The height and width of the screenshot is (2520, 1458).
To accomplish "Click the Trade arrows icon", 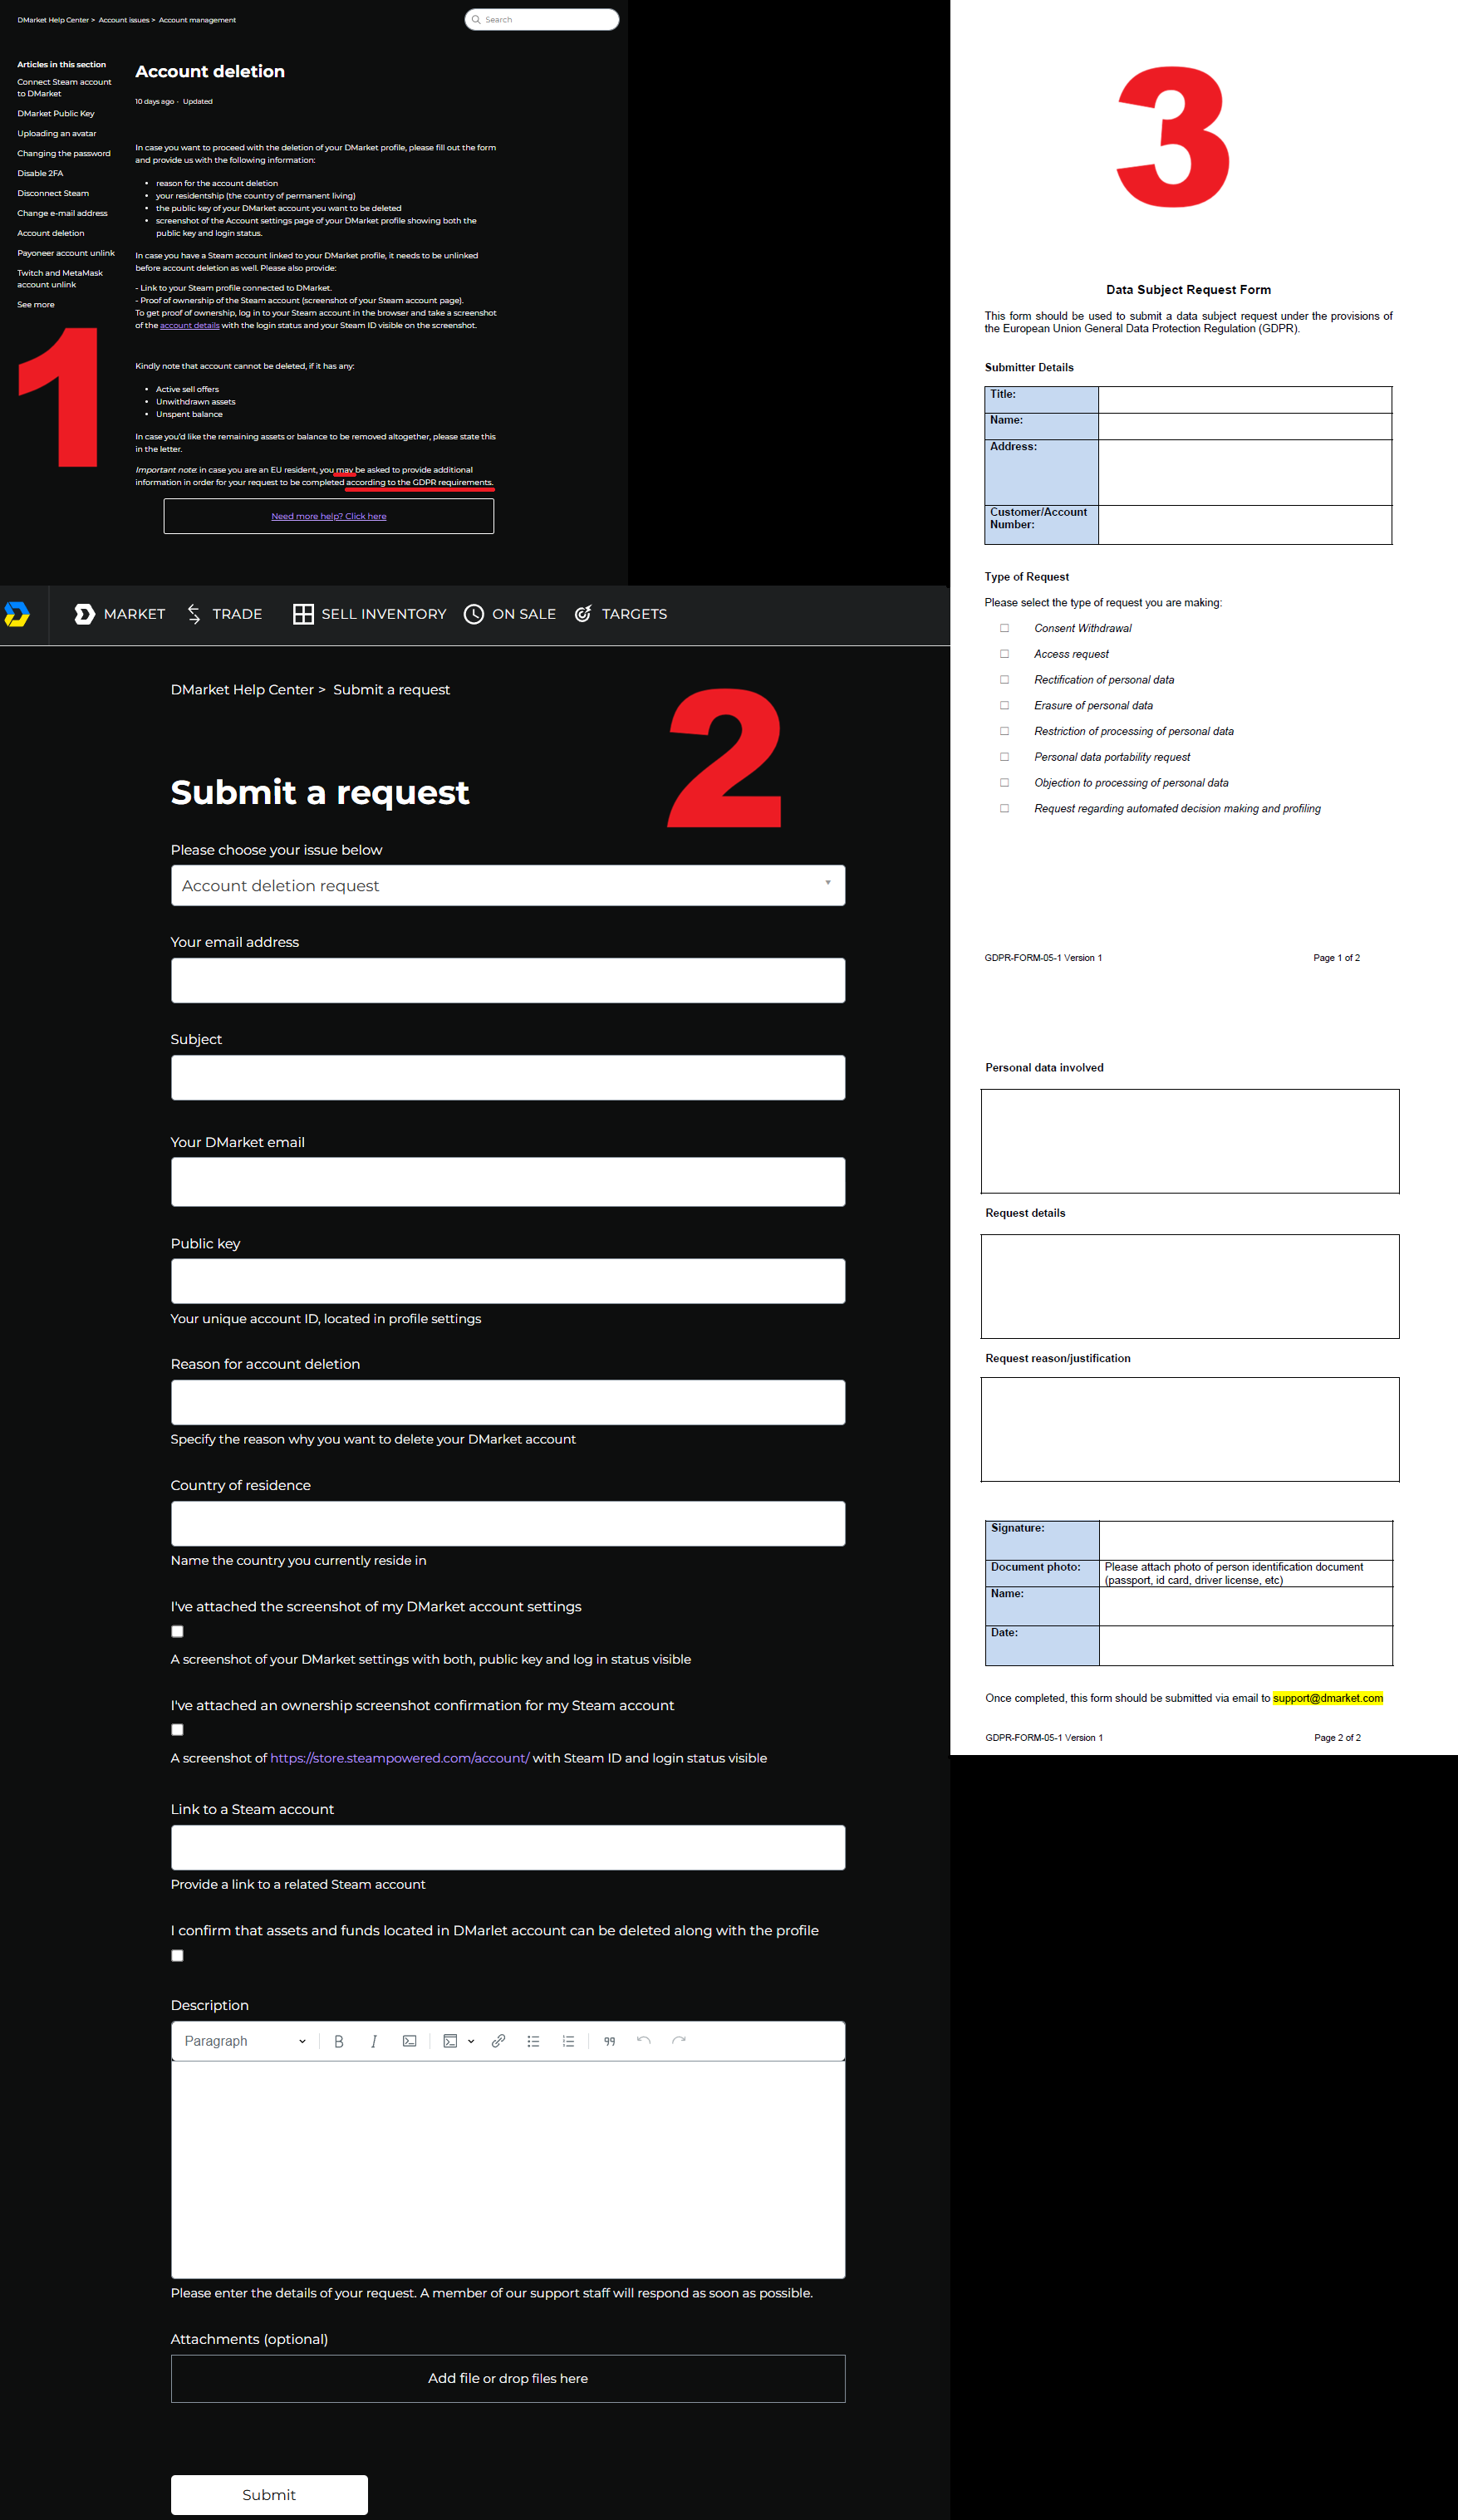I will (194, 614).
